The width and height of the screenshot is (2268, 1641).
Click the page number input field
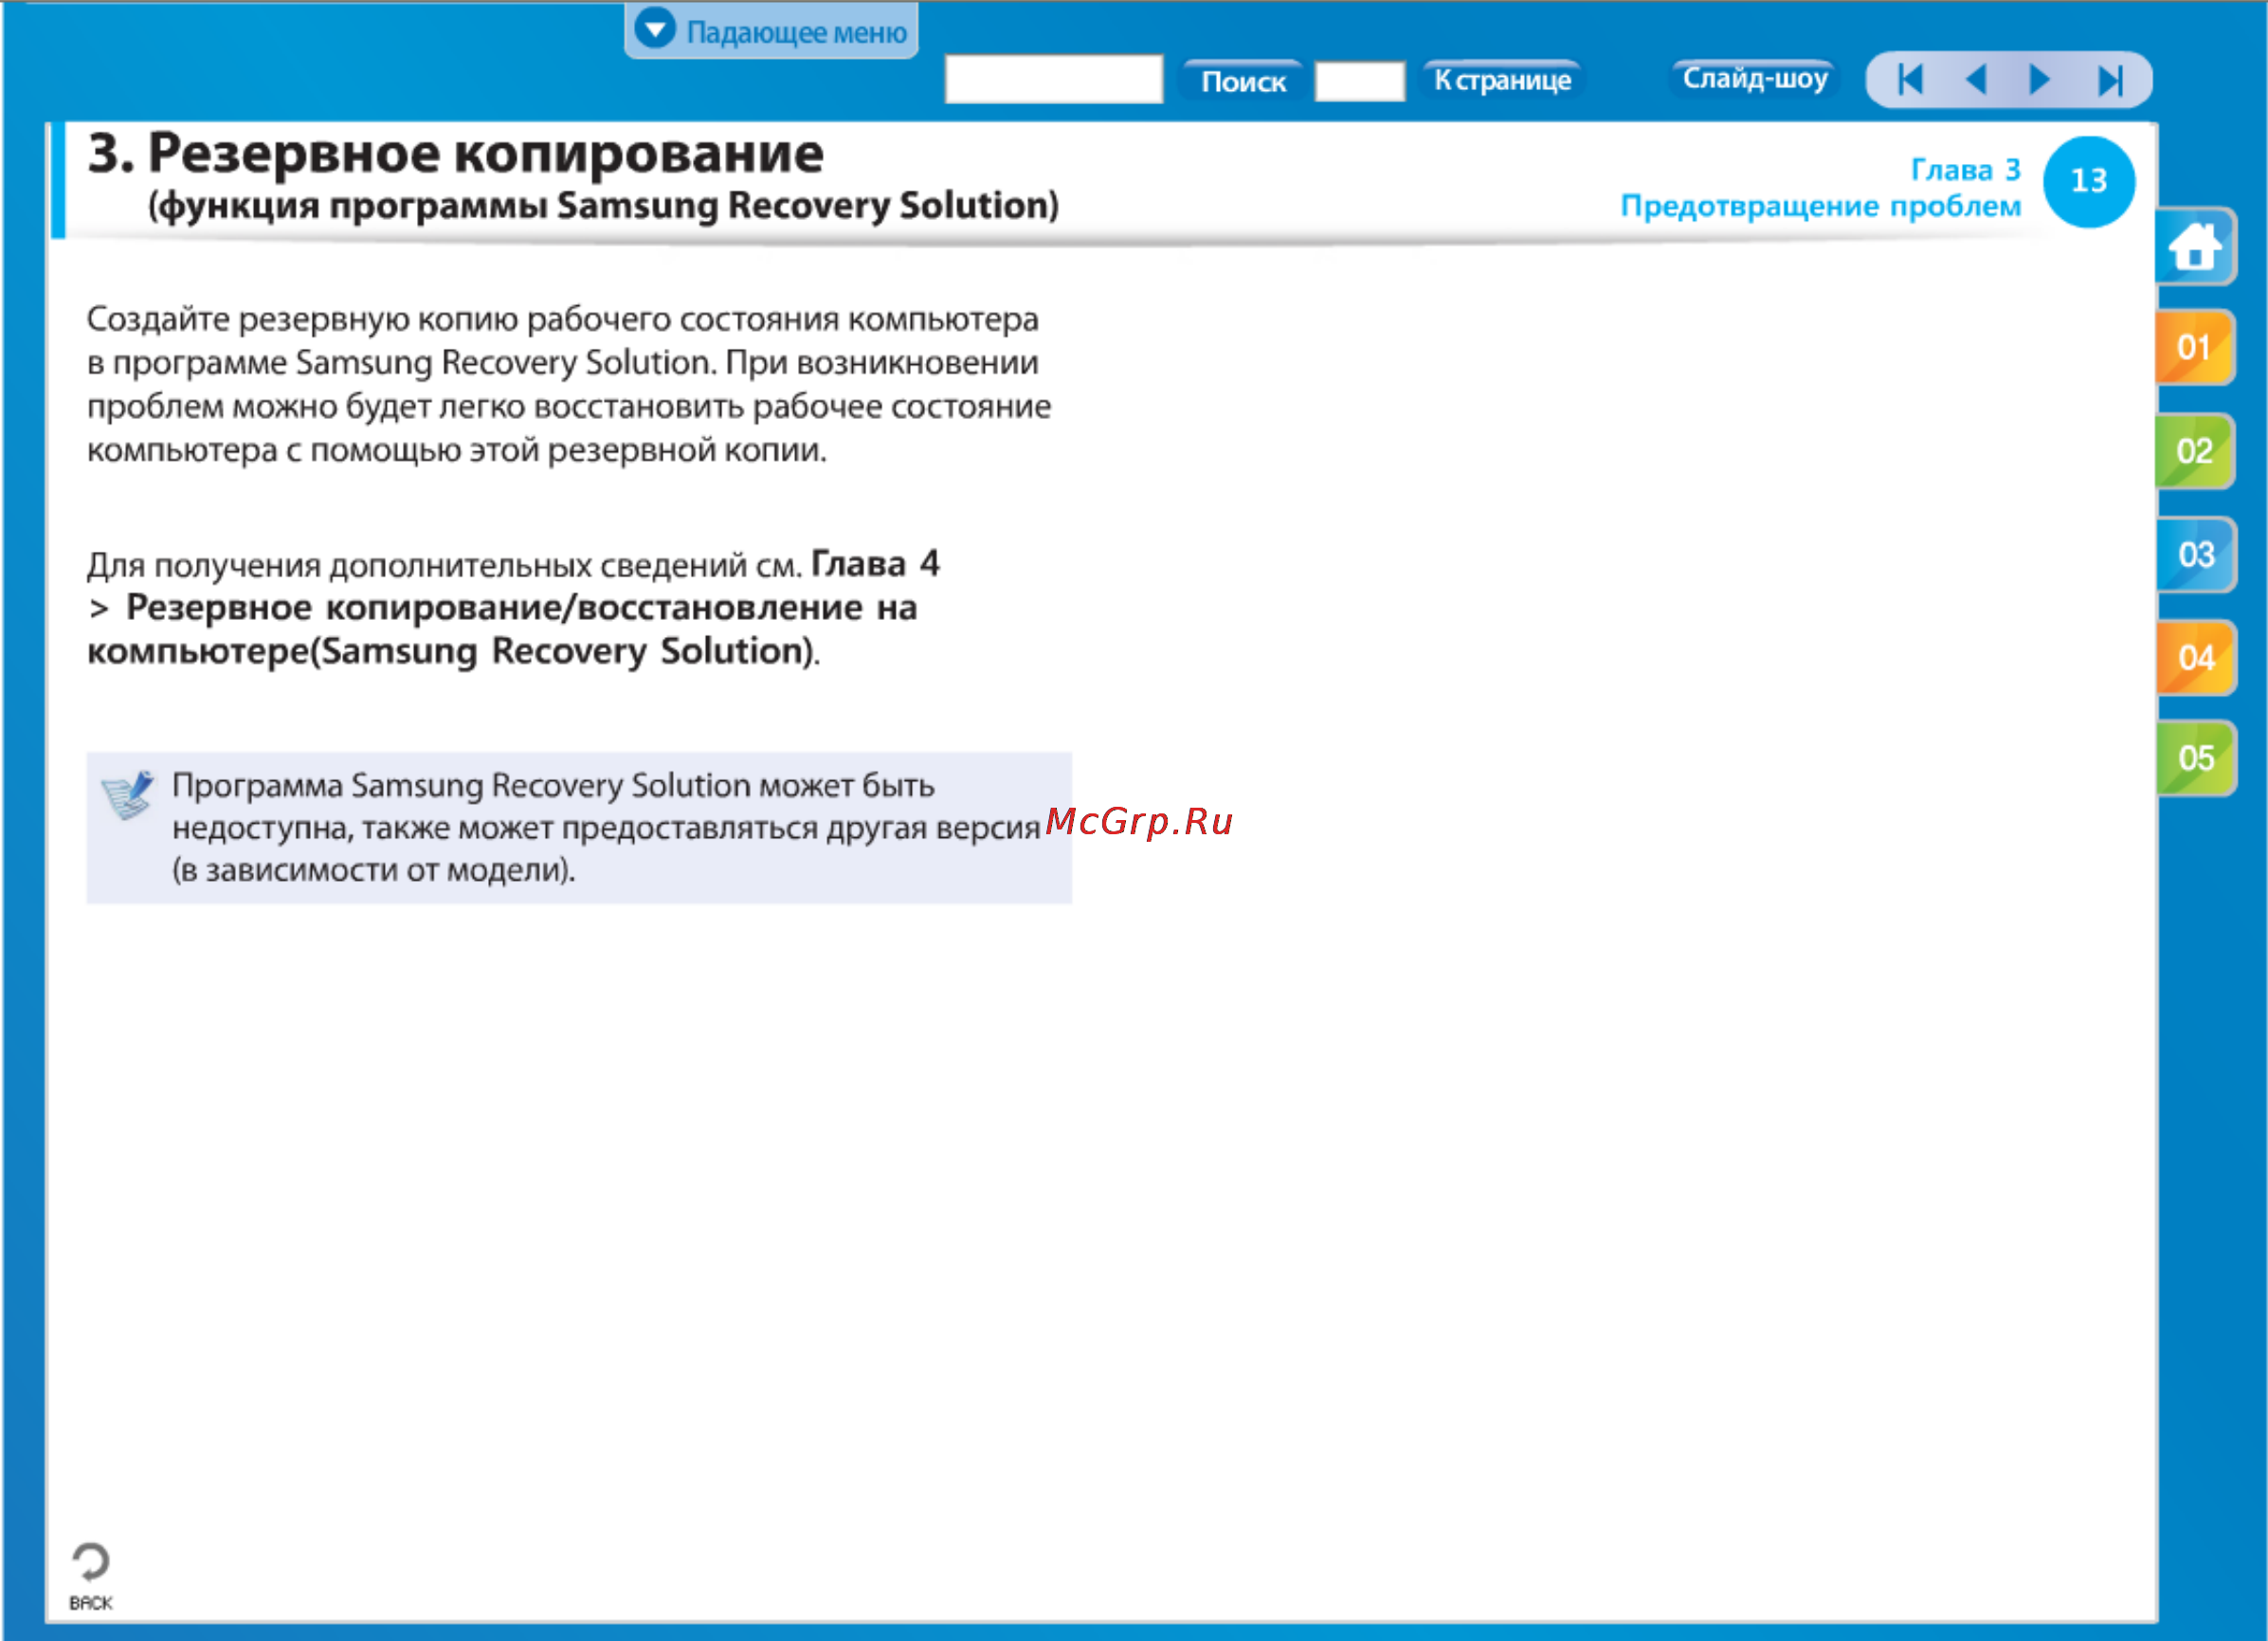pyautogui.click(x=1359, y=81)
